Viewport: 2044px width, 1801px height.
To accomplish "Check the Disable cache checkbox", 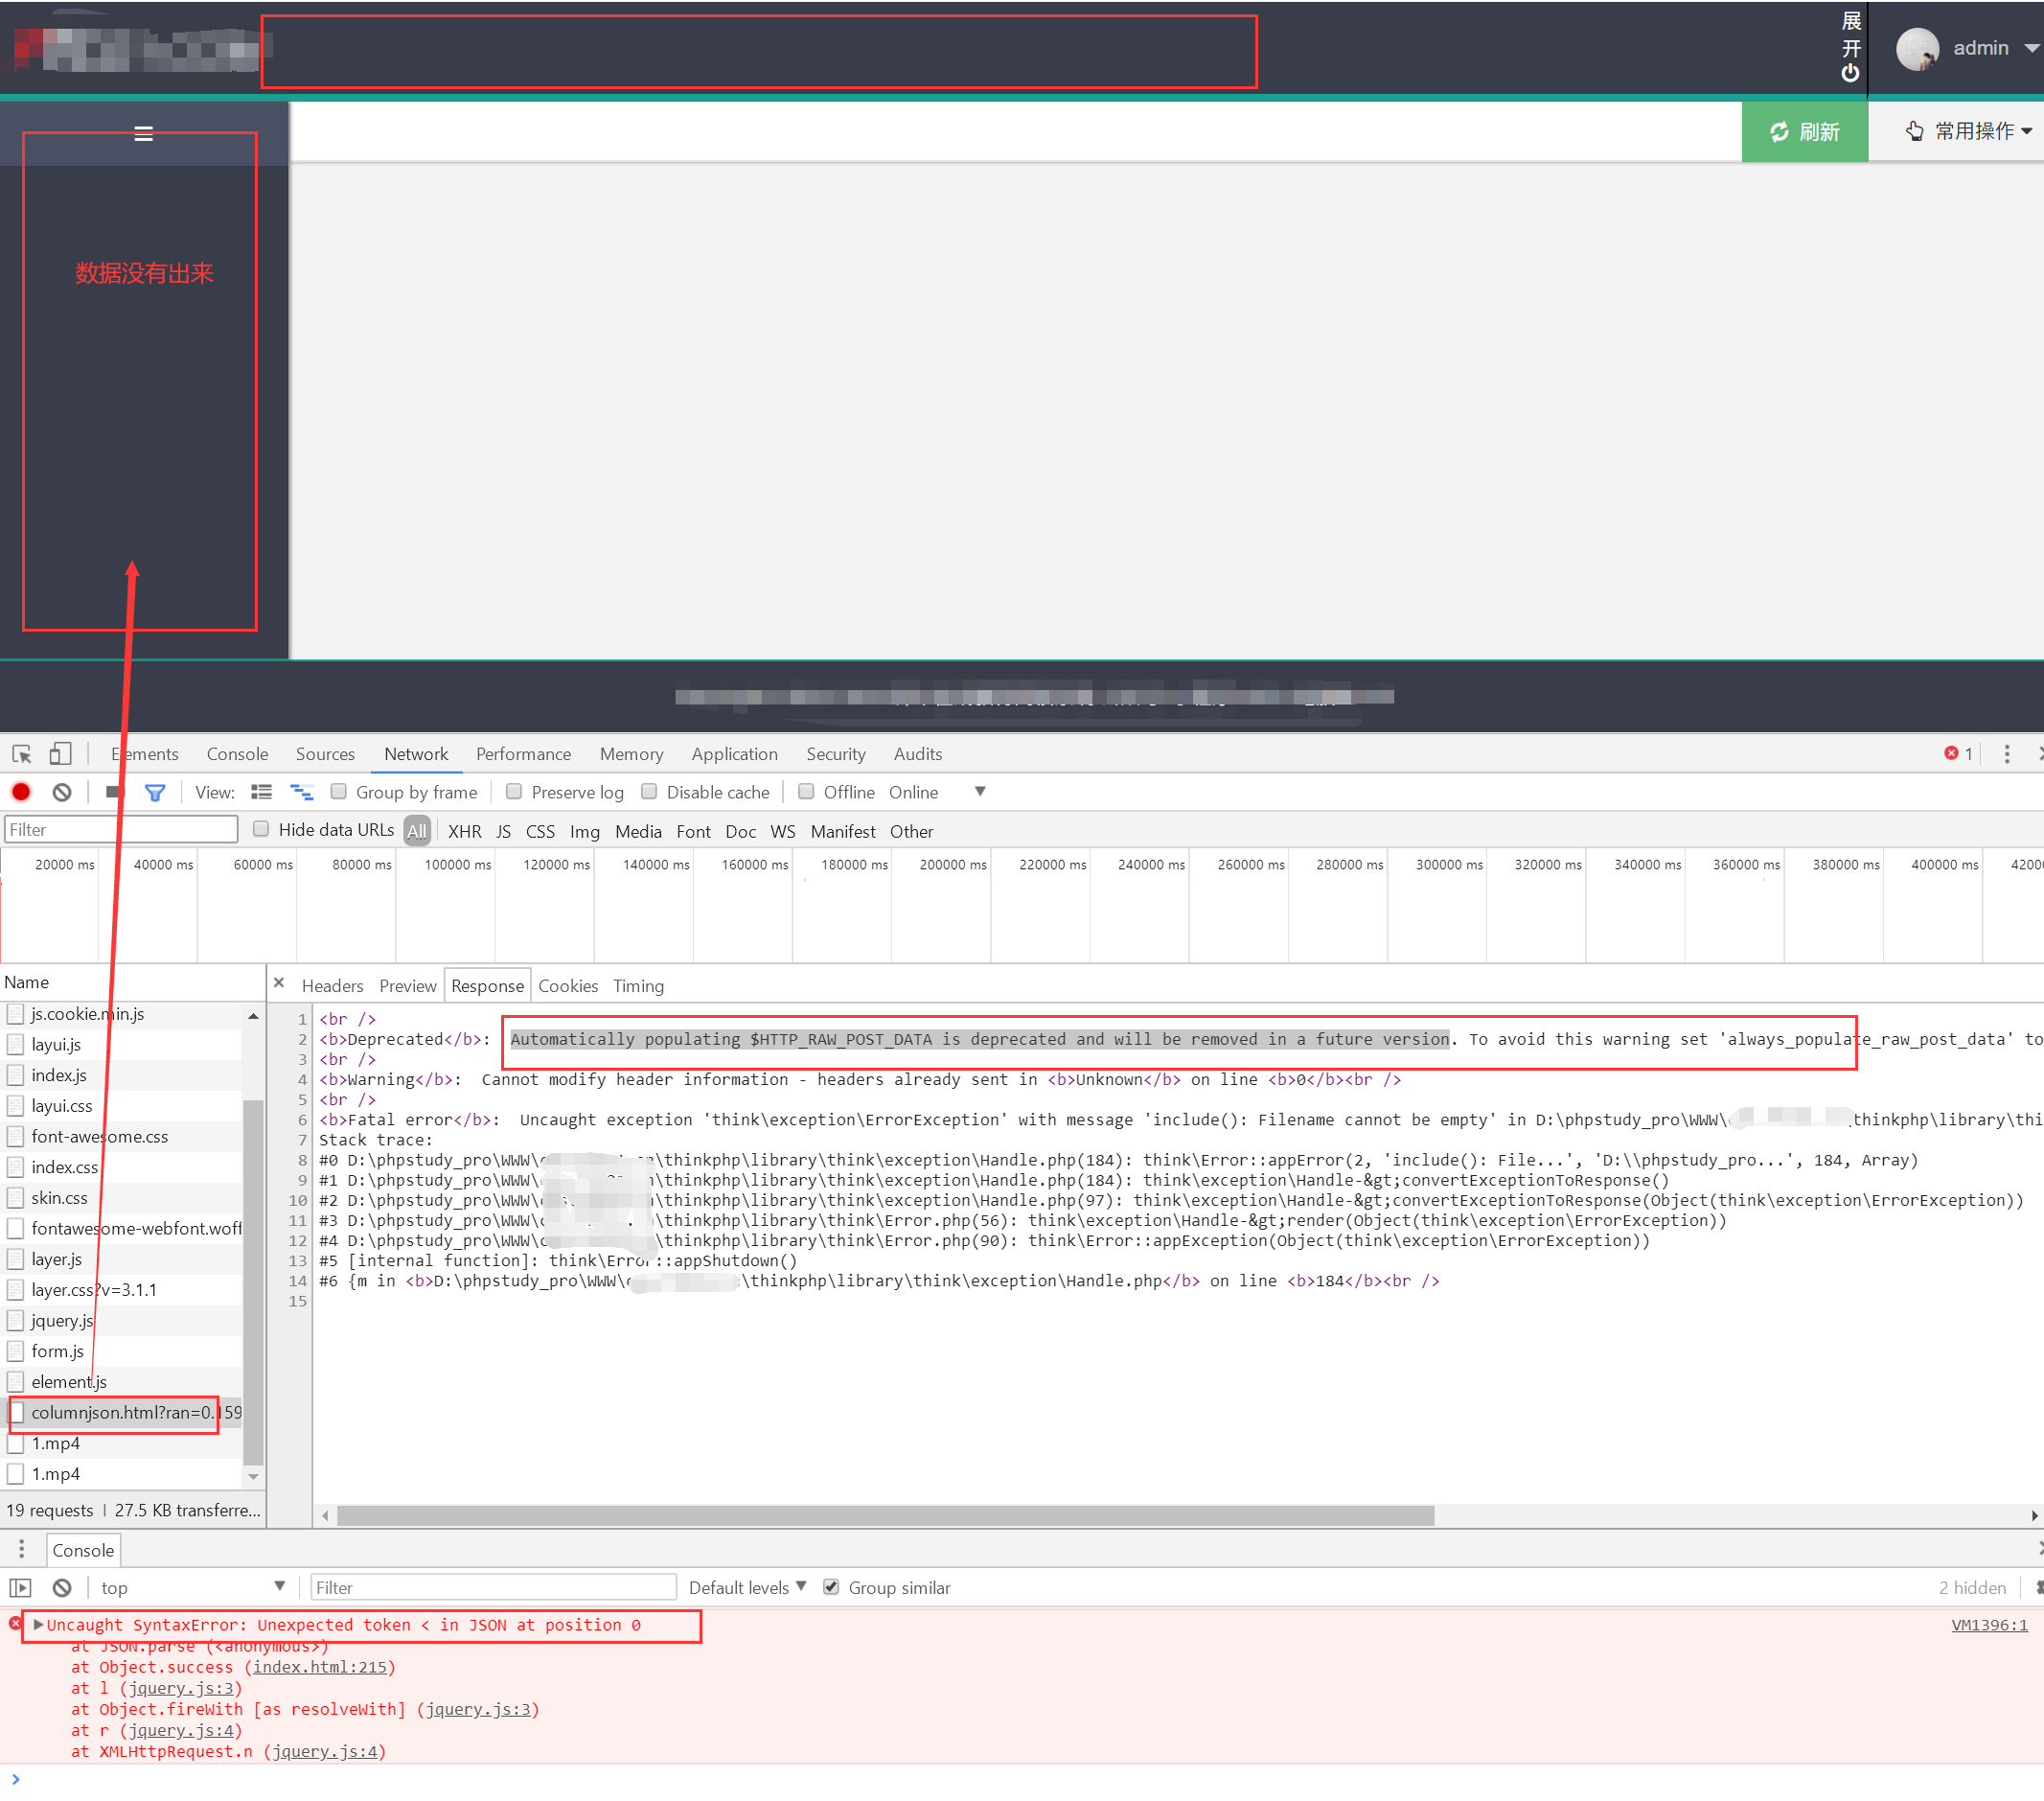I will 649,791.
